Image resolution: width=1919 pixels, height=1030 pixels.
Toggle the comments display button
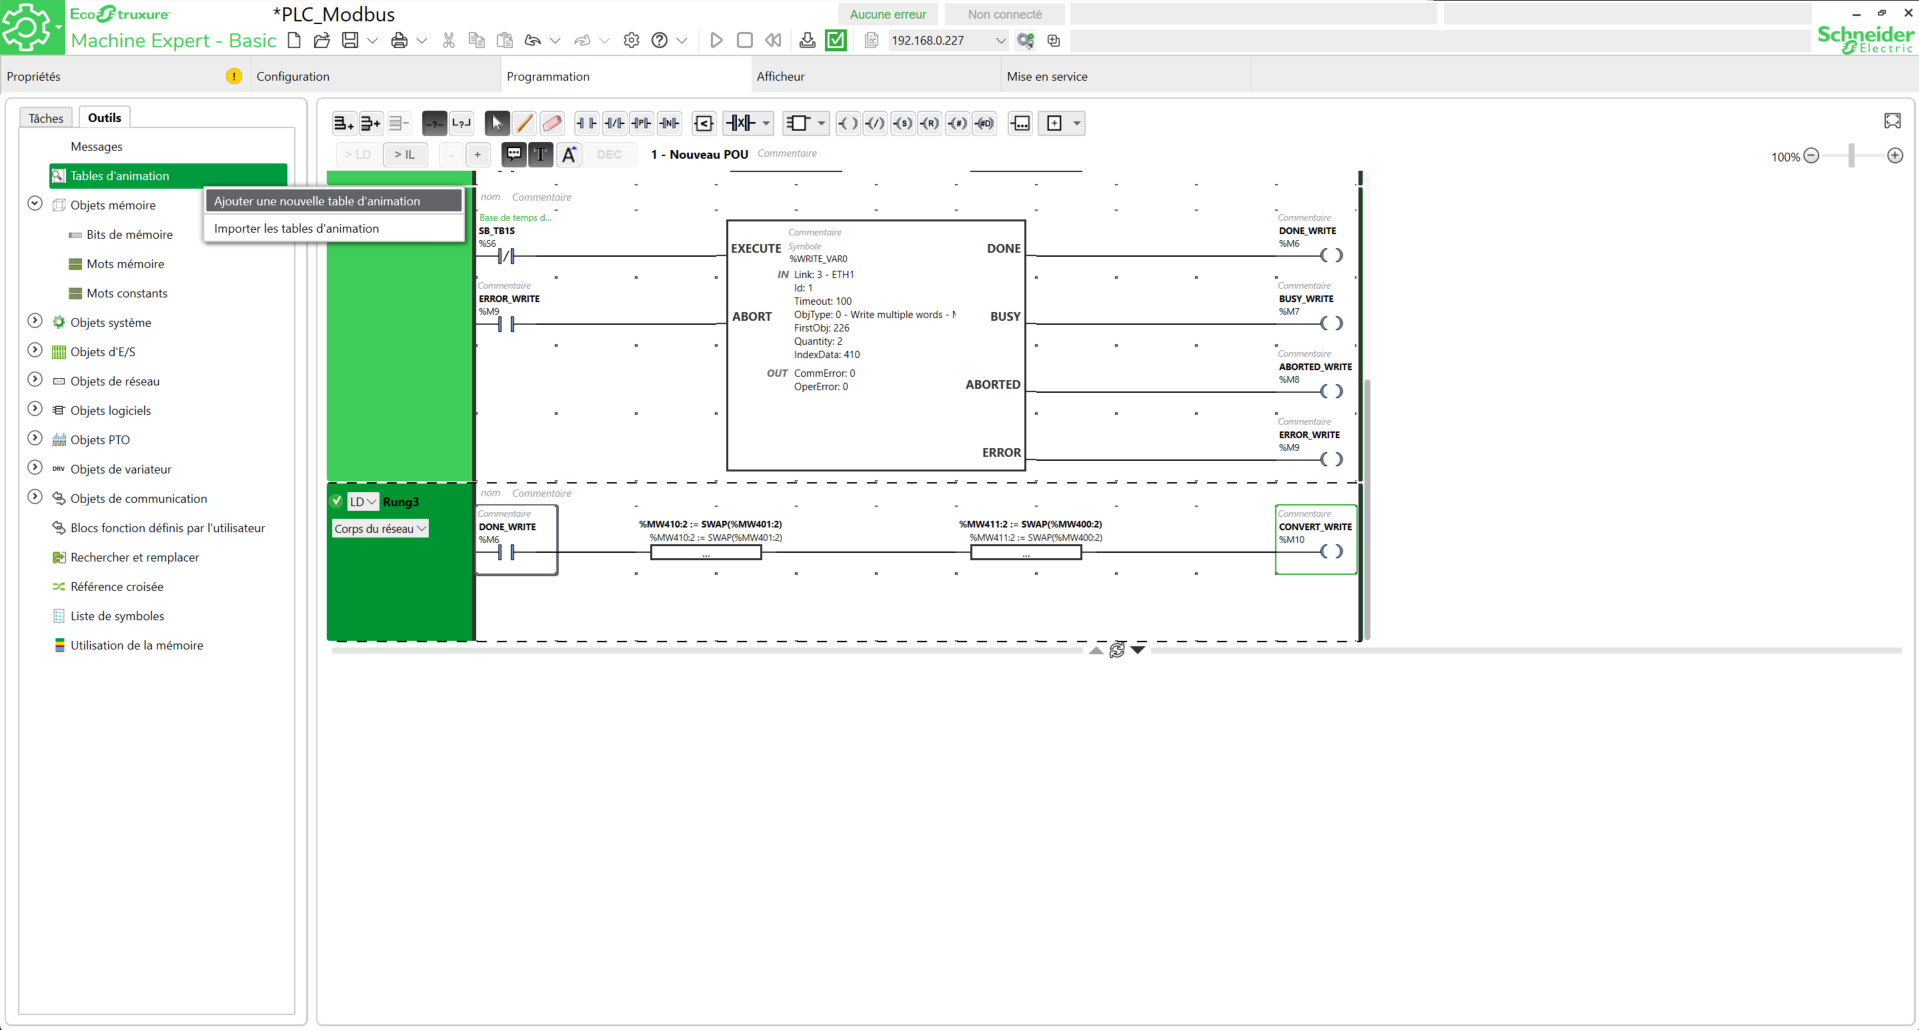[x=513, y=154]
